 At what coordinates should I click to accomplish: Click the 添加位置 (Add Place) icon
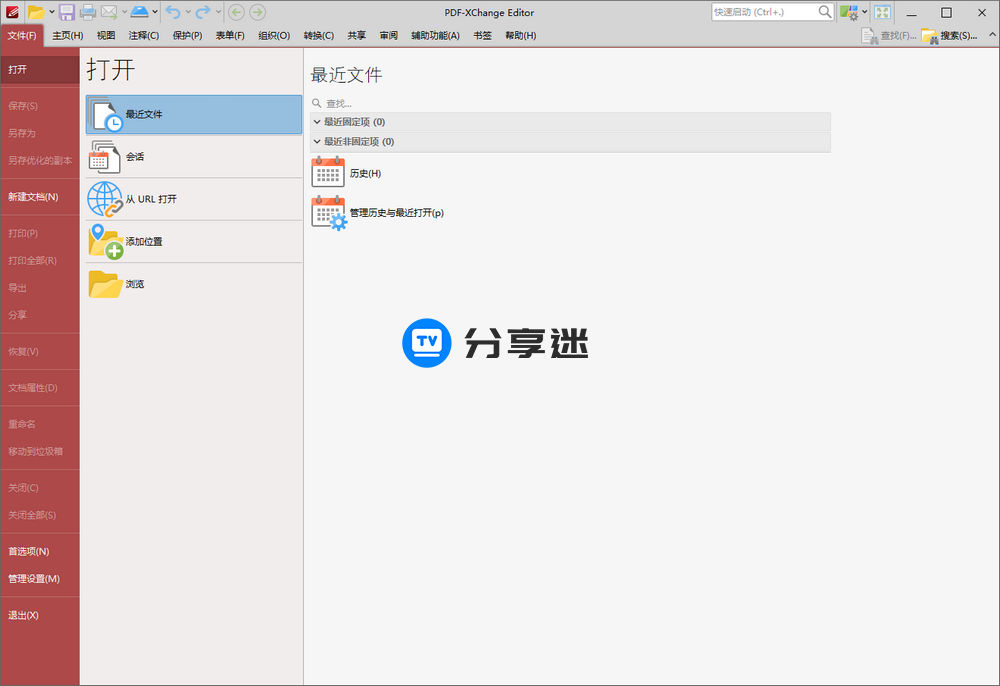[107, 240]
